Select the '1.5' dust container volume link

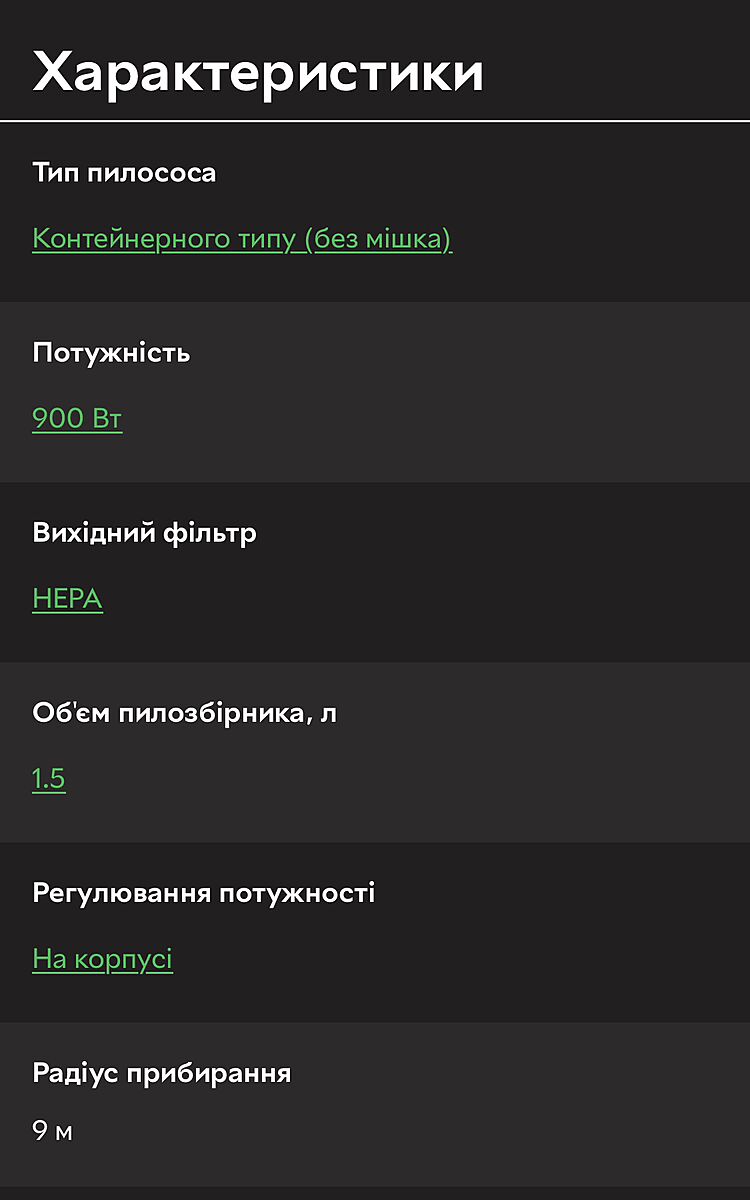click(x=49, y=779)
